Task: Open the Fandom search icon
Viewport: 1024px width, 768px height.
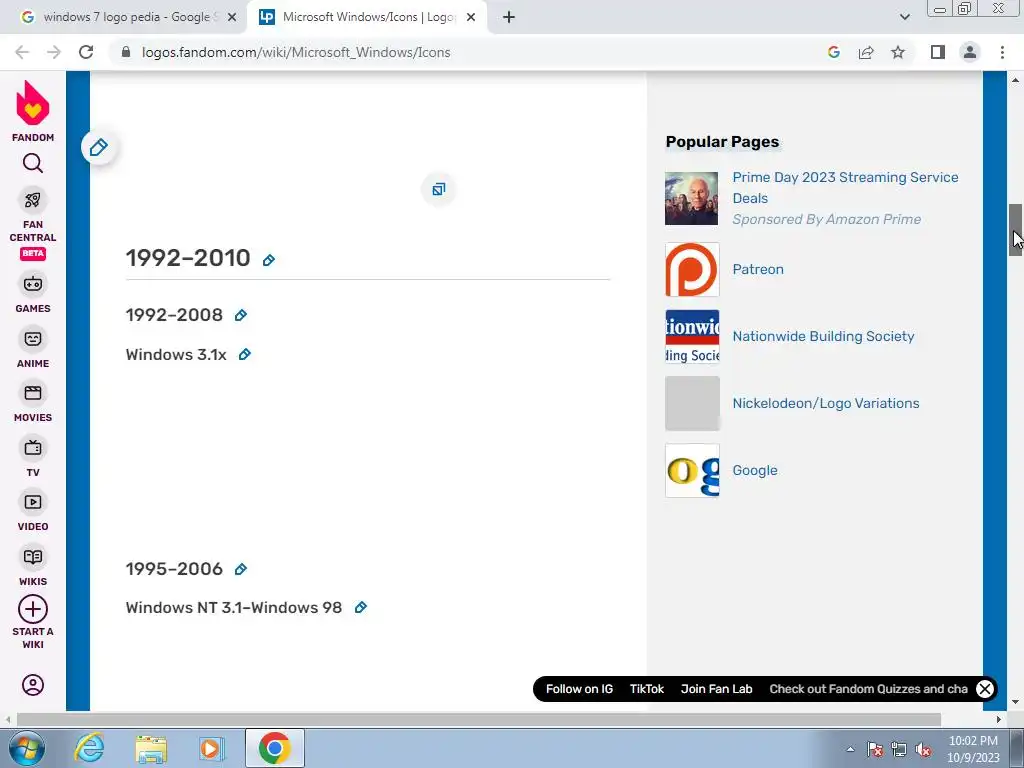Action: [x=33, y=163]
